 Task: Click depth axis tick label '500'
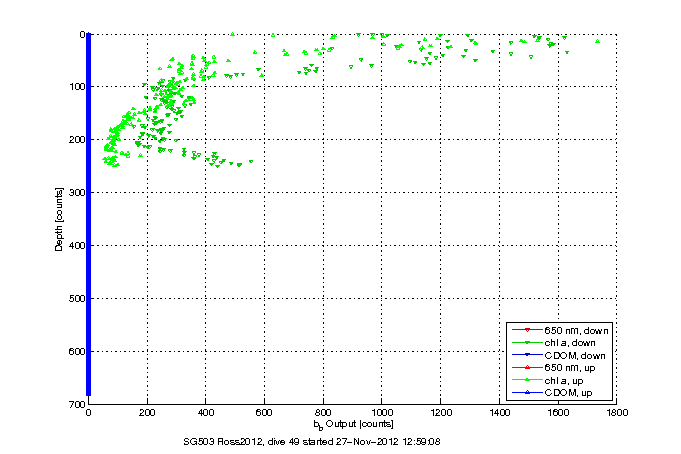coord(77,298)
